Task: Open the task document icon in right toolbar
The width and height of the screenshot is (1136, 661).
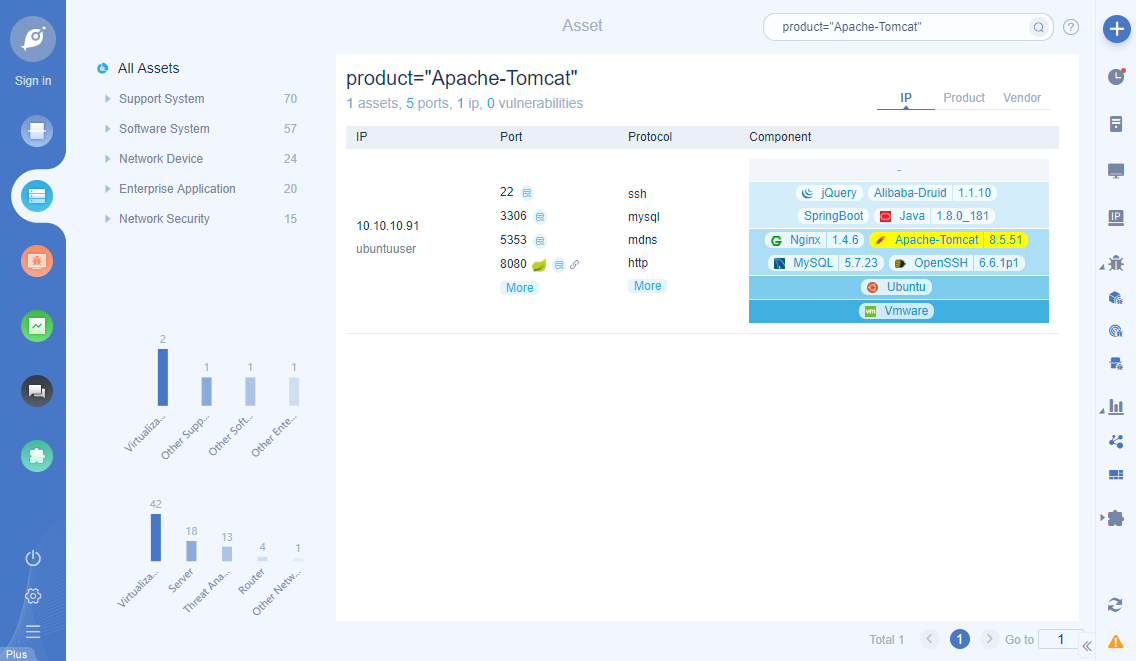Action: pos(1116,124)
